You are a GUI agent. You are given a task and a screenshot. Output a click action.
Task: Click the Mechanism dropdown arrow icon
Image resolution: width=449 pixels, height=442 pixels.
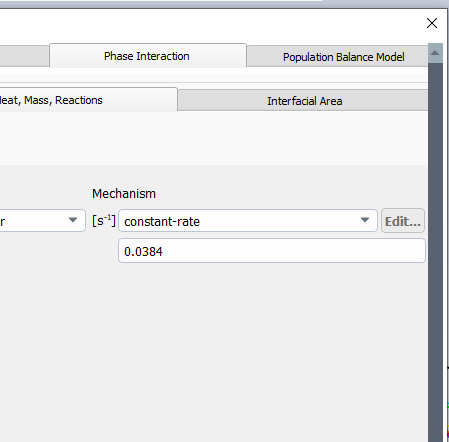pos(365,220)
